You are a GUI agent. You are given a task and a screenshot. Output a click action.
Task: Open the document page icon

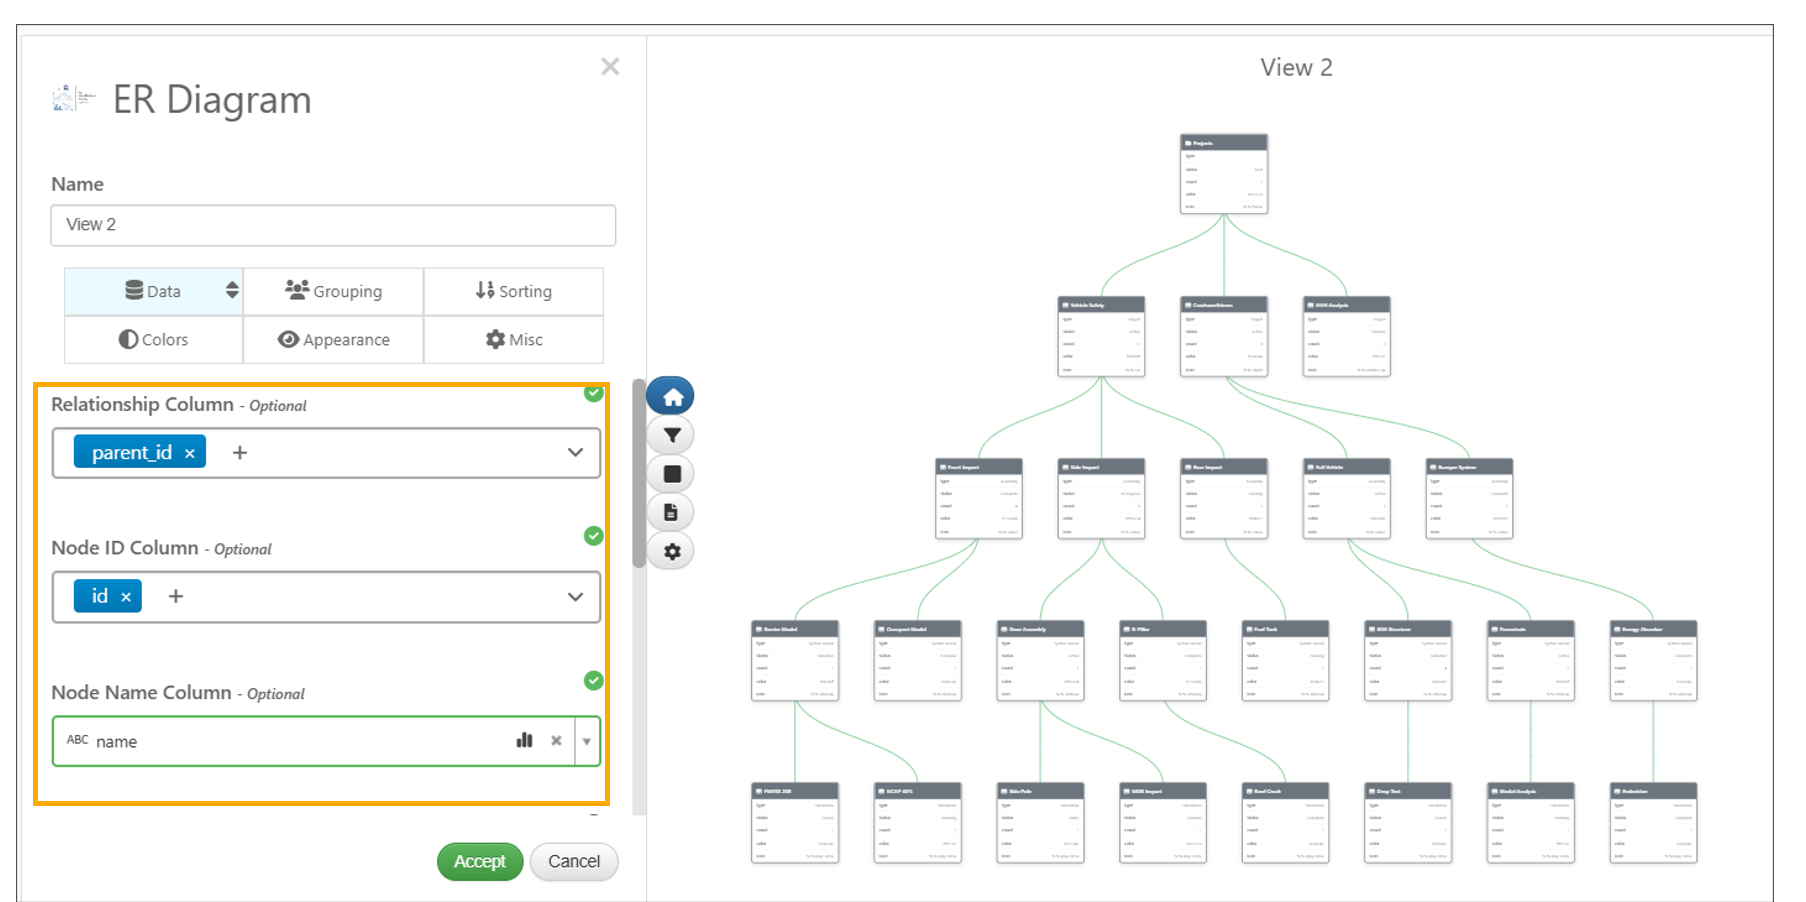coord(671,512)
